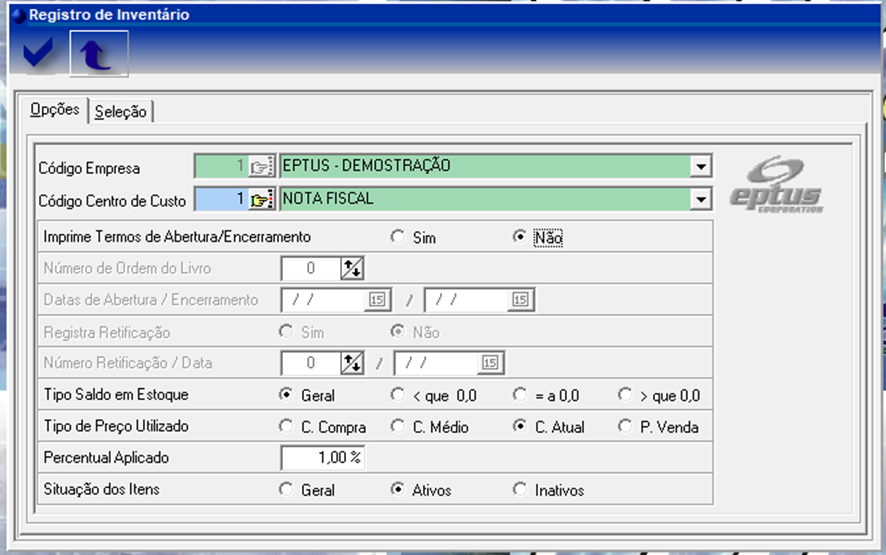Expand the NOTA FISCAL cost center dropdown

pyautogui.click(x=702, y=200)
